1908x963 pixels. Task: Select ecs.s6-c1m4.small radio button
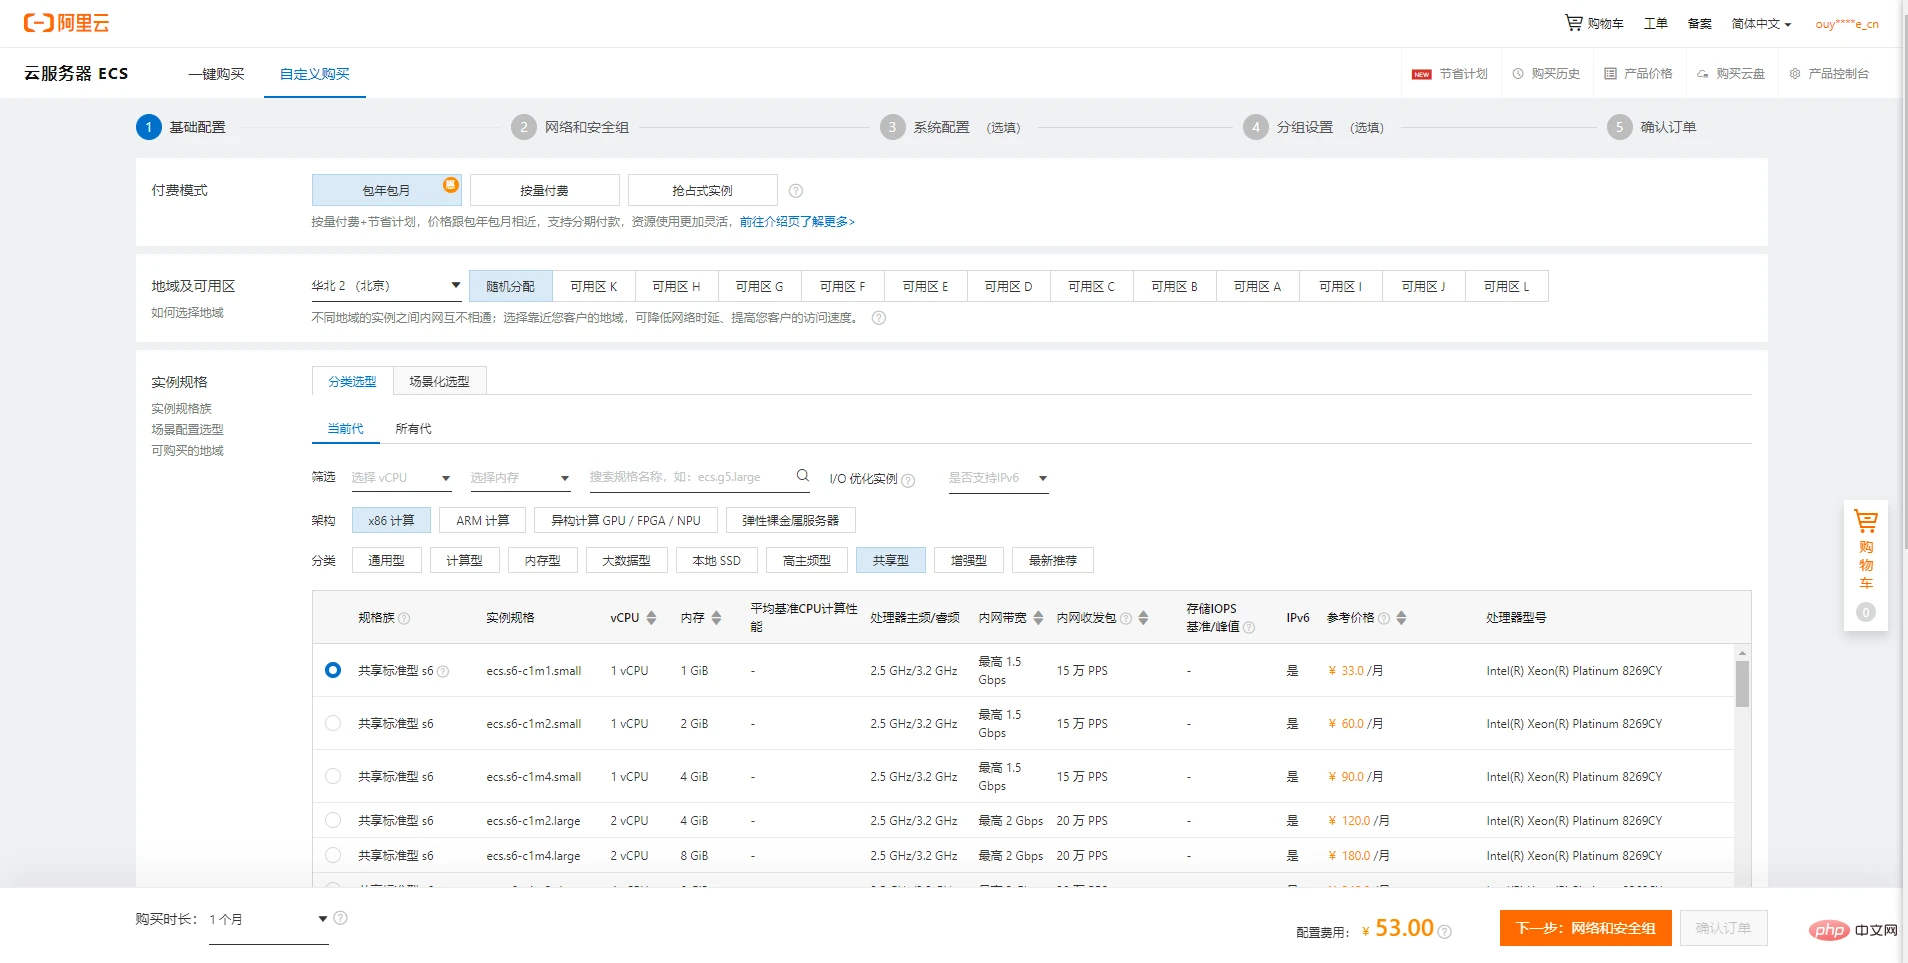coord(333,776)
